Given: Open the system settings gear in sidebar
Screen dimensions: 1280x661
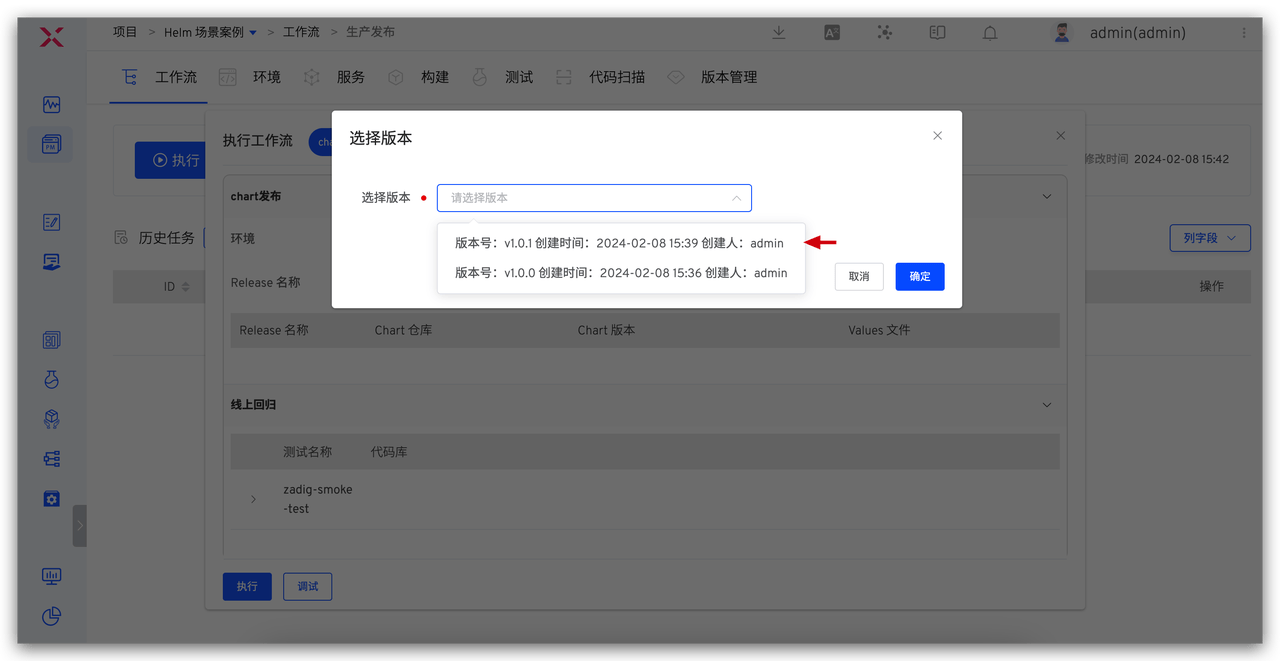Looking at the screenshot, I should (x=52, y=498).
